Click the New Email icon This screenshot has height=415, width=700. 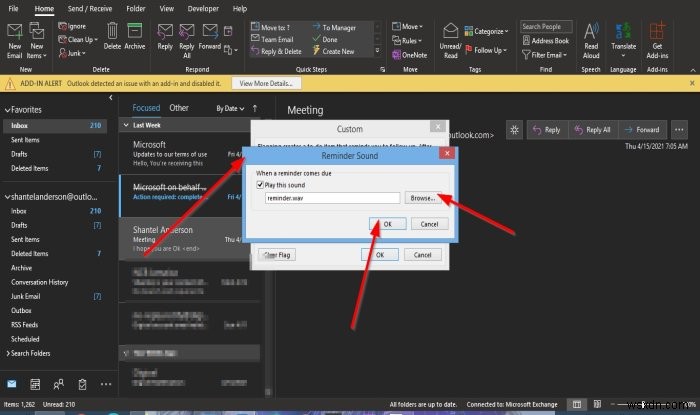[x=14, y=32]
